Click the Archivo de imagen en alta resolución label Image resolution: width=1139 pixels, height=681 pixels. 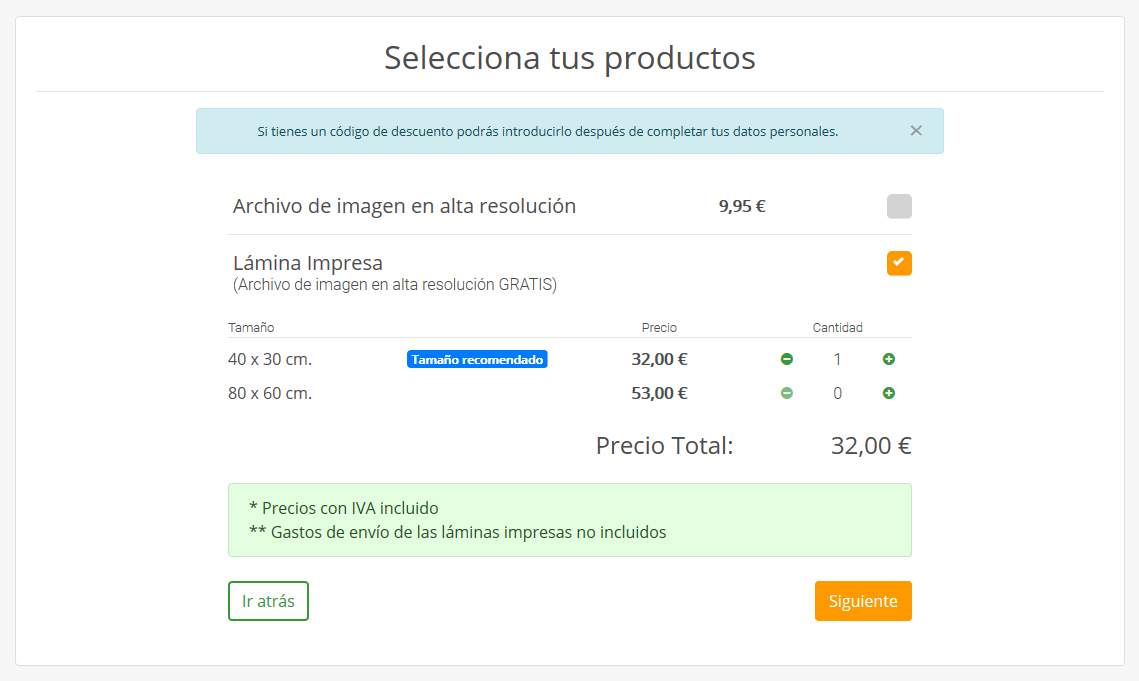pos(404,207)
